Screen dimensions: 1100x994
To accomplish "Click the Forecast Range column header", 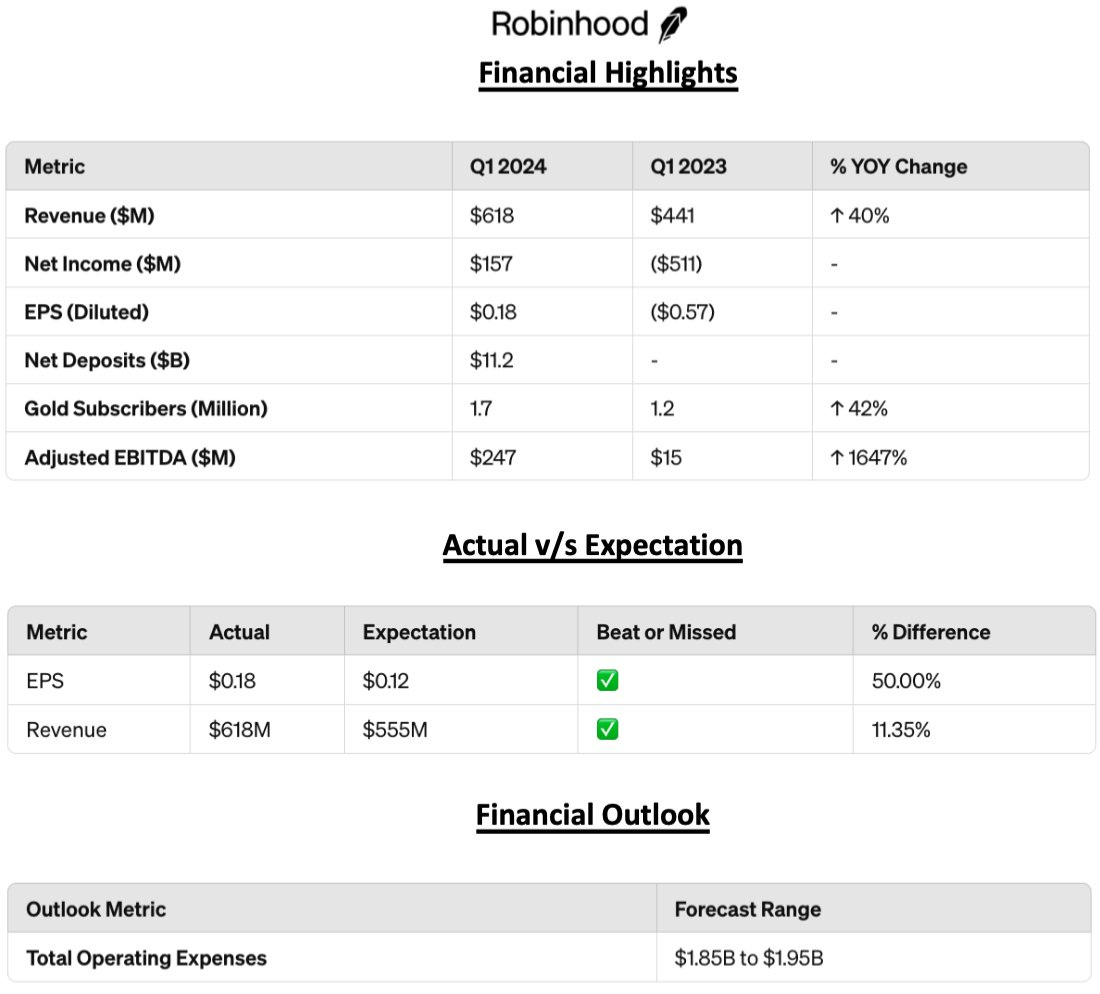I will (747, 909).
